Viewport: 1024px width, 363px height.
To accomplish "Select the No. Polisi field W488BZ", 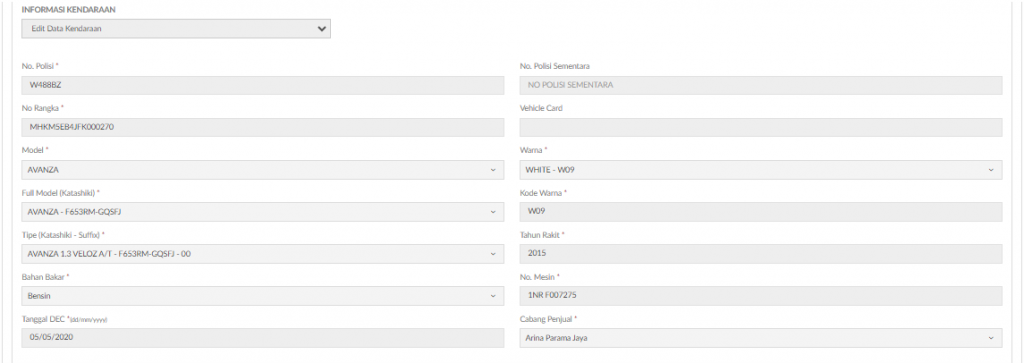I will (x=263, y=86).
